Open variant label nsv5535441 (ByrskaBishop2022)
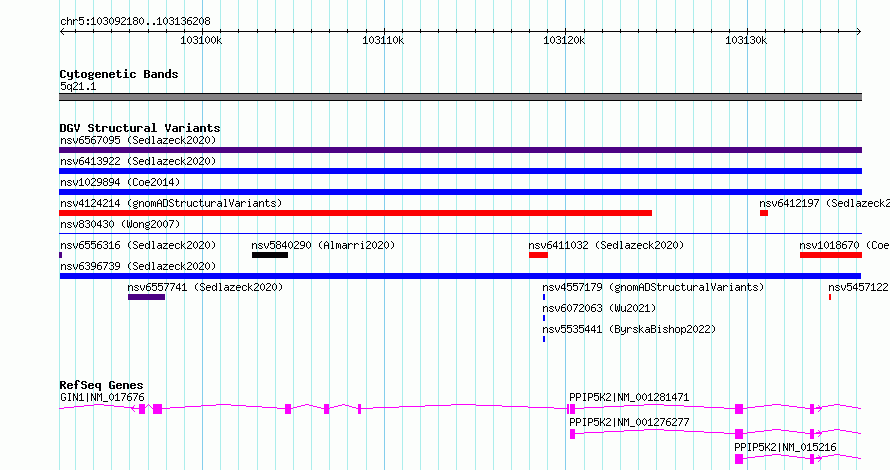This screenshot has height=470, width=890. pyautogui.click(x=629, y=329)
